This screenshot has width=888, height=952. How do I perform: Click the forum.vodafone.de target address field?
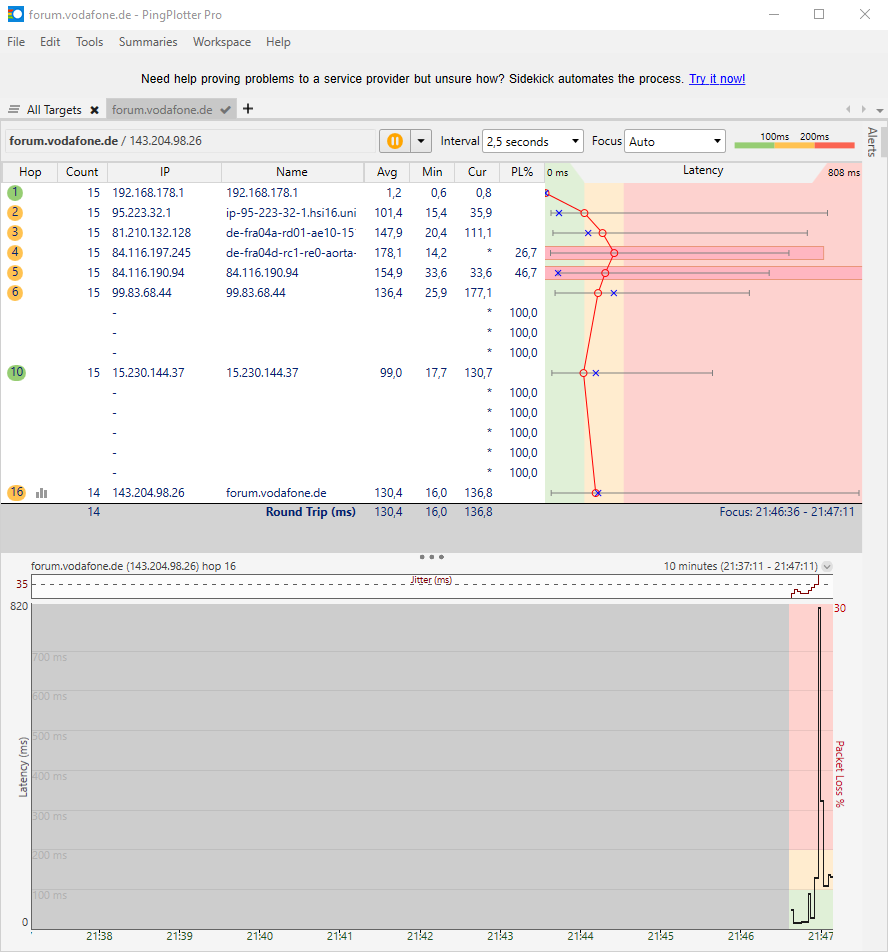180,141
